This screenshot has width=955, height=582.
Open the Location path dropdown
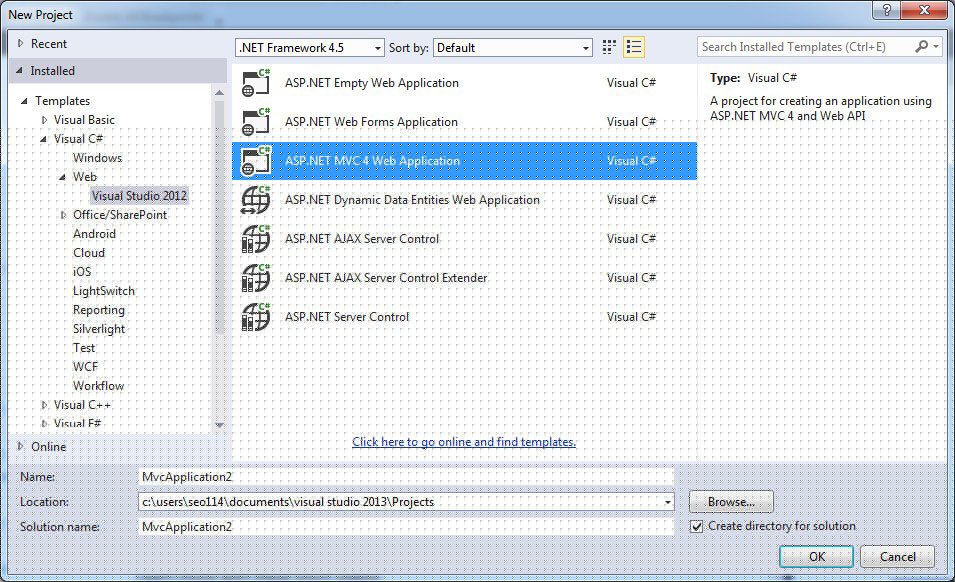(667, 502)
